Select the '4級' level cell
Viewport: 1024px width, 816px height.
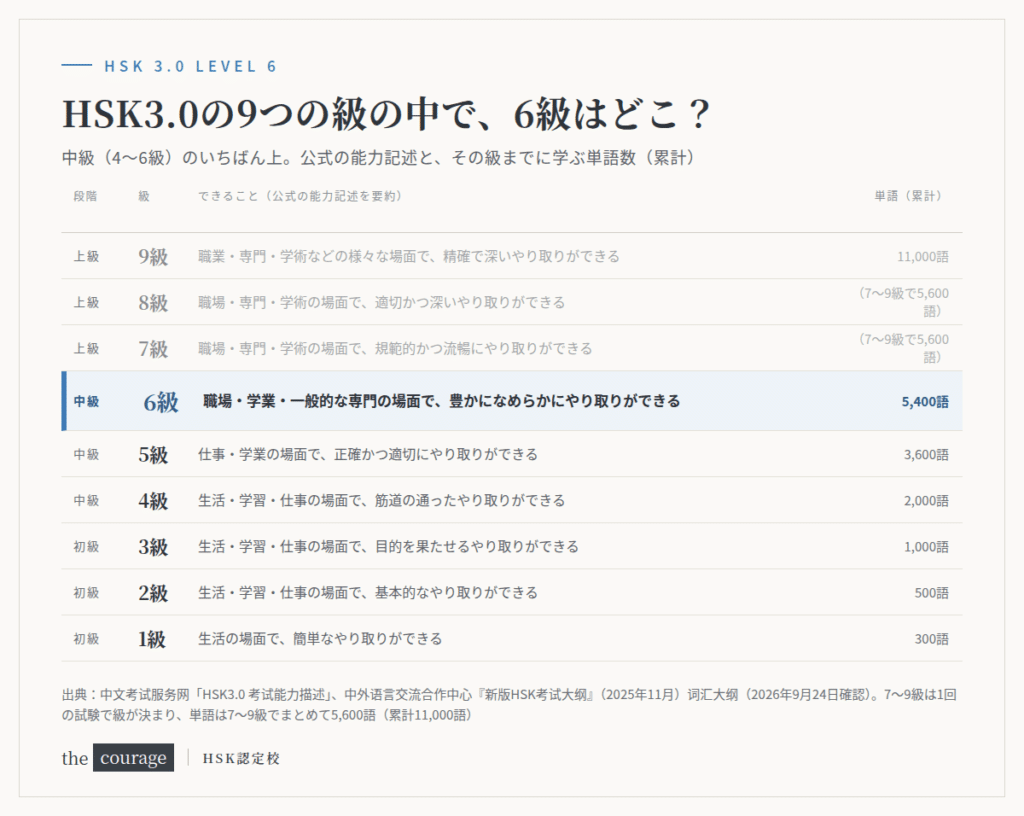coord(153,501)
